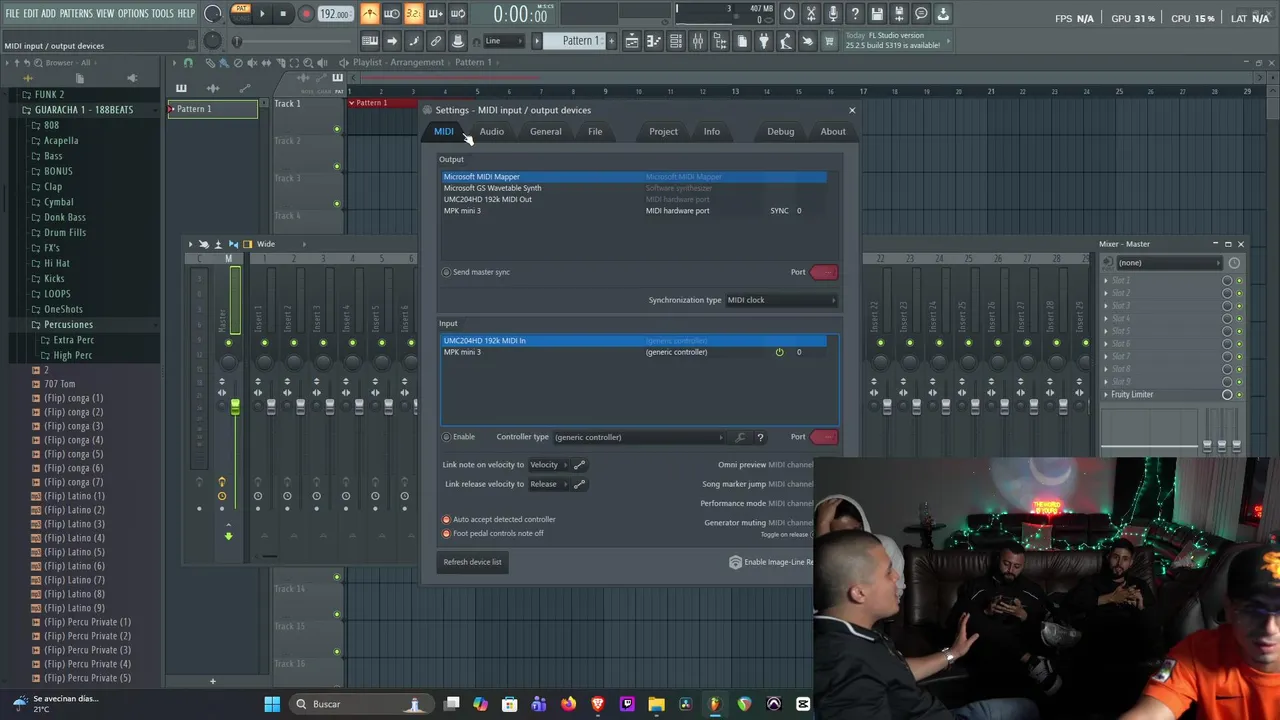The image size is (1280, 720).
Task: Toggle Foot pedal controls note off
Action: pos(447,534)
